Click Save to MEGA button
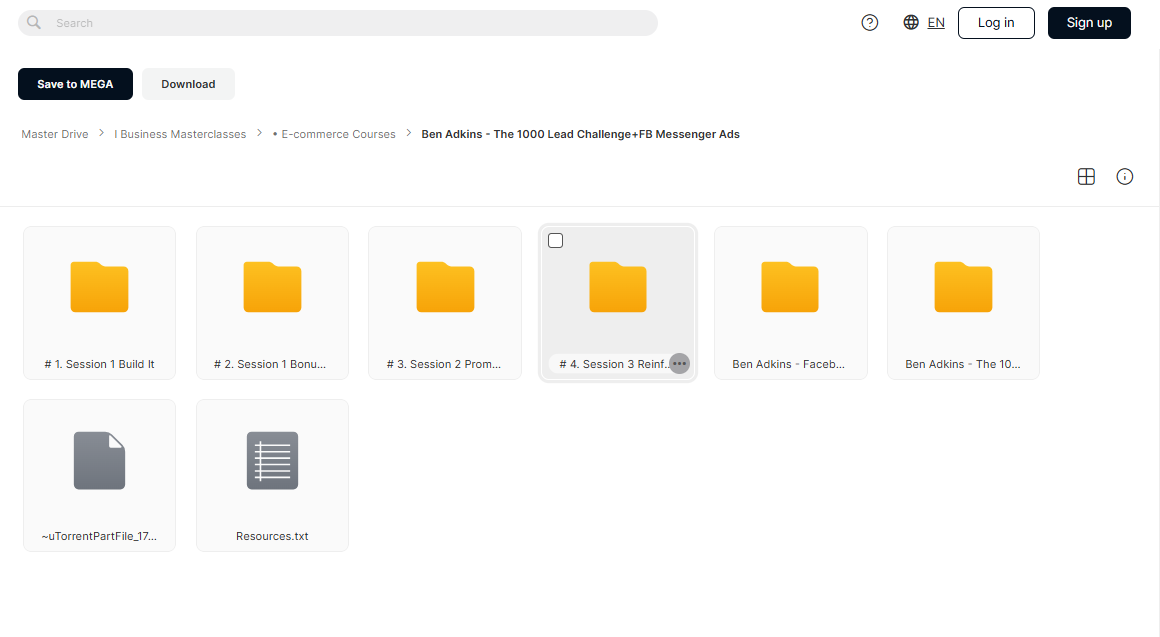The image size is (1160, 637). pyautogui.click(x=75, y=84)
